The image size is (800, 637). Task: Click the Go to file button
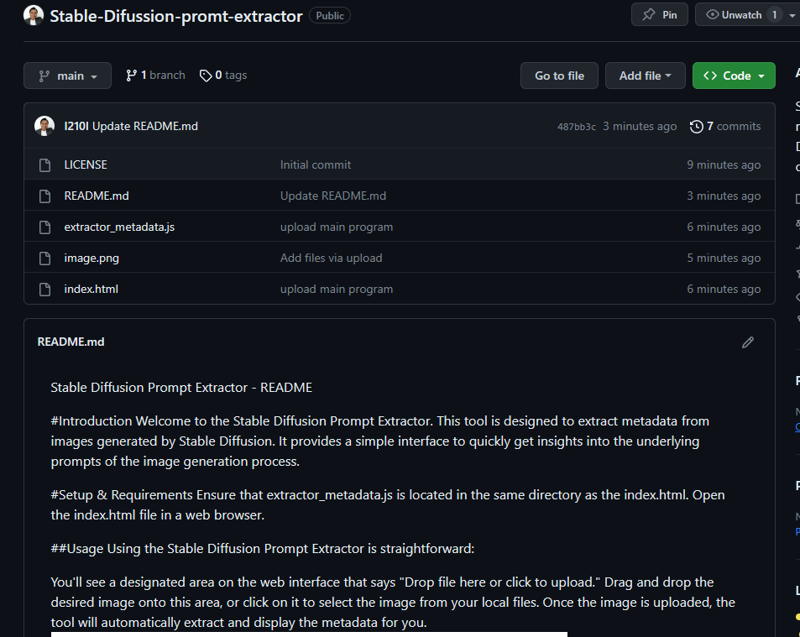click(559, 75)
